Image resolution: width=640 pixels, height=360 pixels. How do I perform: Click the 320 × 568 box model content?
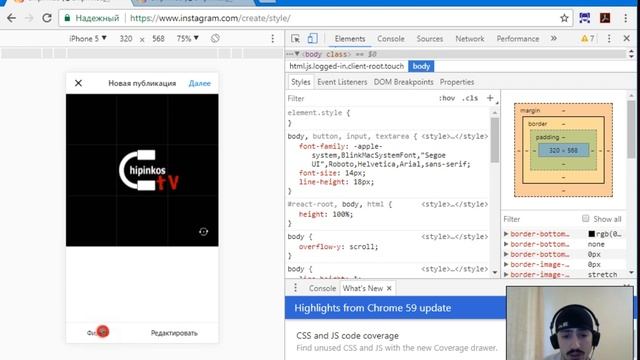pos(563,150)
